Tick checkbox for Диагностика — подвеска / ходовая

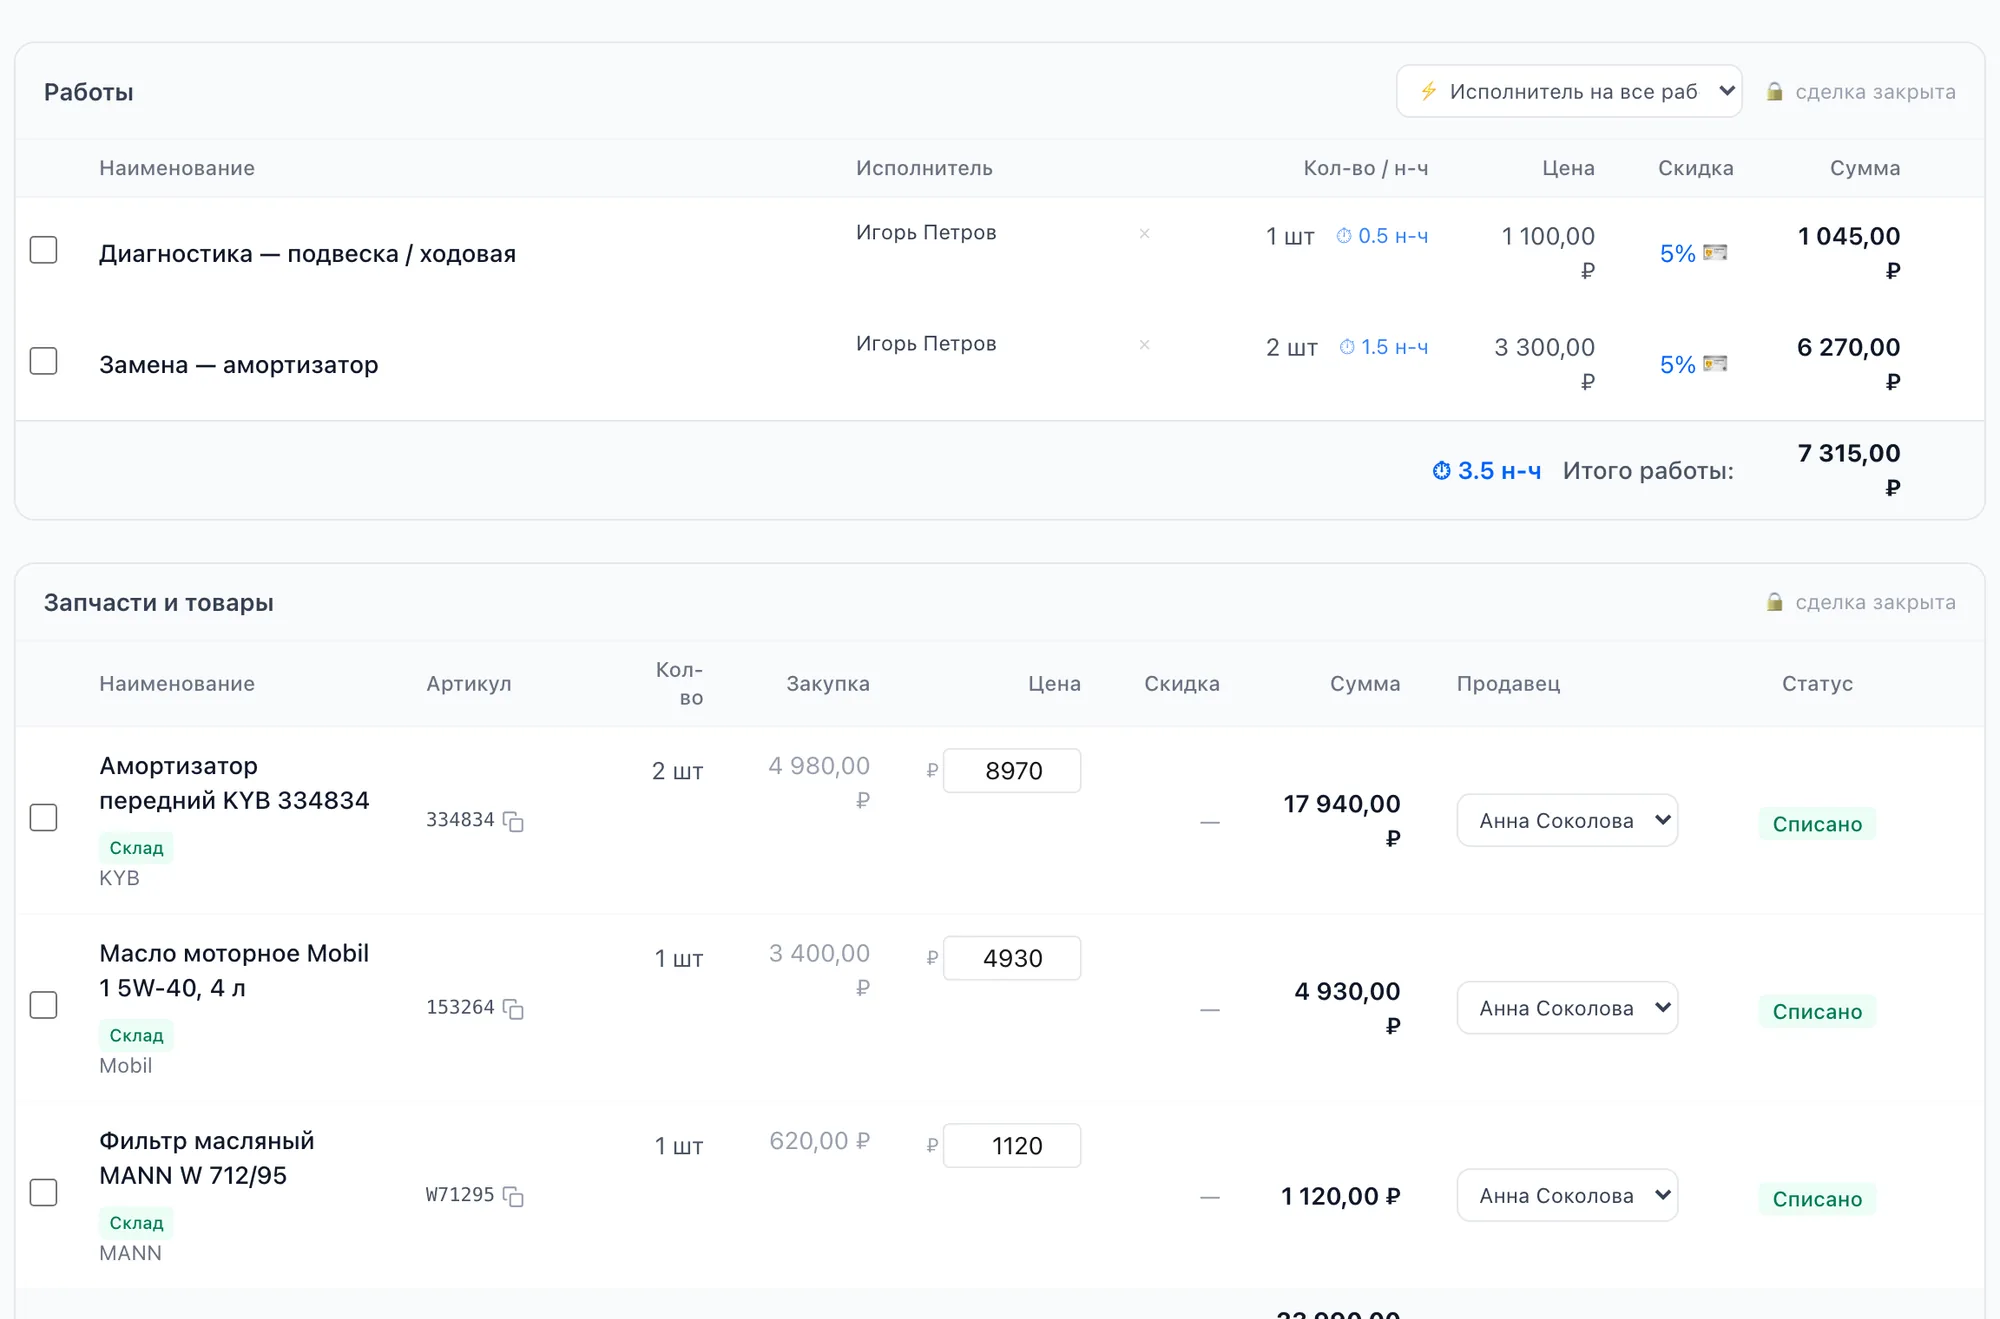click(x=43, y=249)
